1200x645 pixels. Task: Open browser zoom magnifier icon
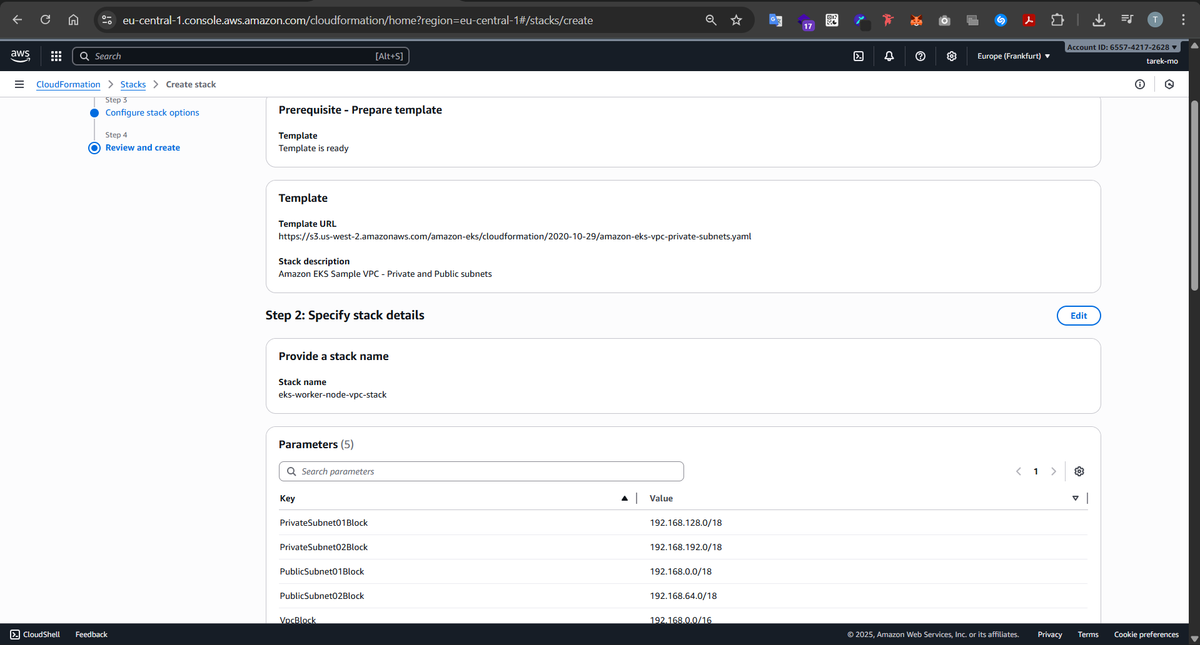[x=711, y=19]
